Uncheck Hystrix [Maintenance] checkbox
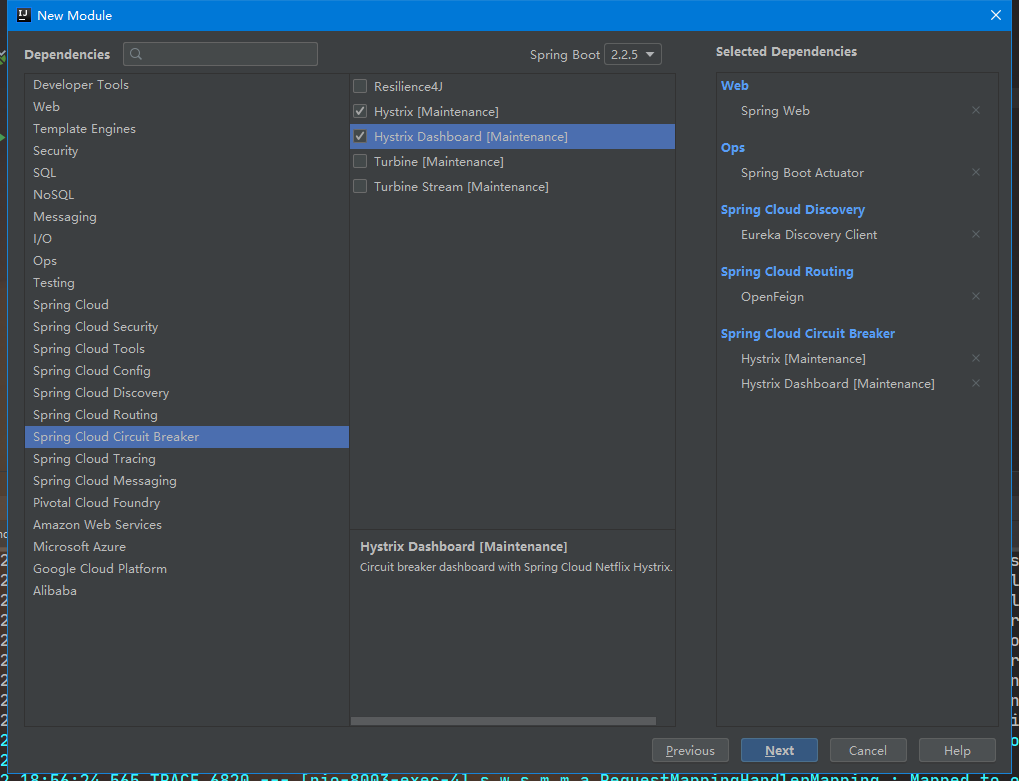 (360, 111)
